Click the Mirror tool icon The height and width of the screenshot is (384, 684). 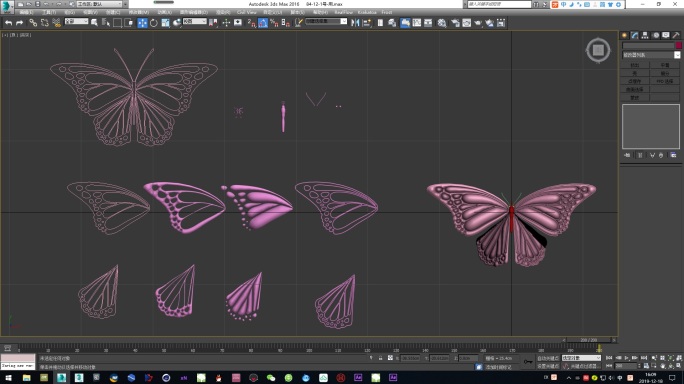(x=355, y=23)
